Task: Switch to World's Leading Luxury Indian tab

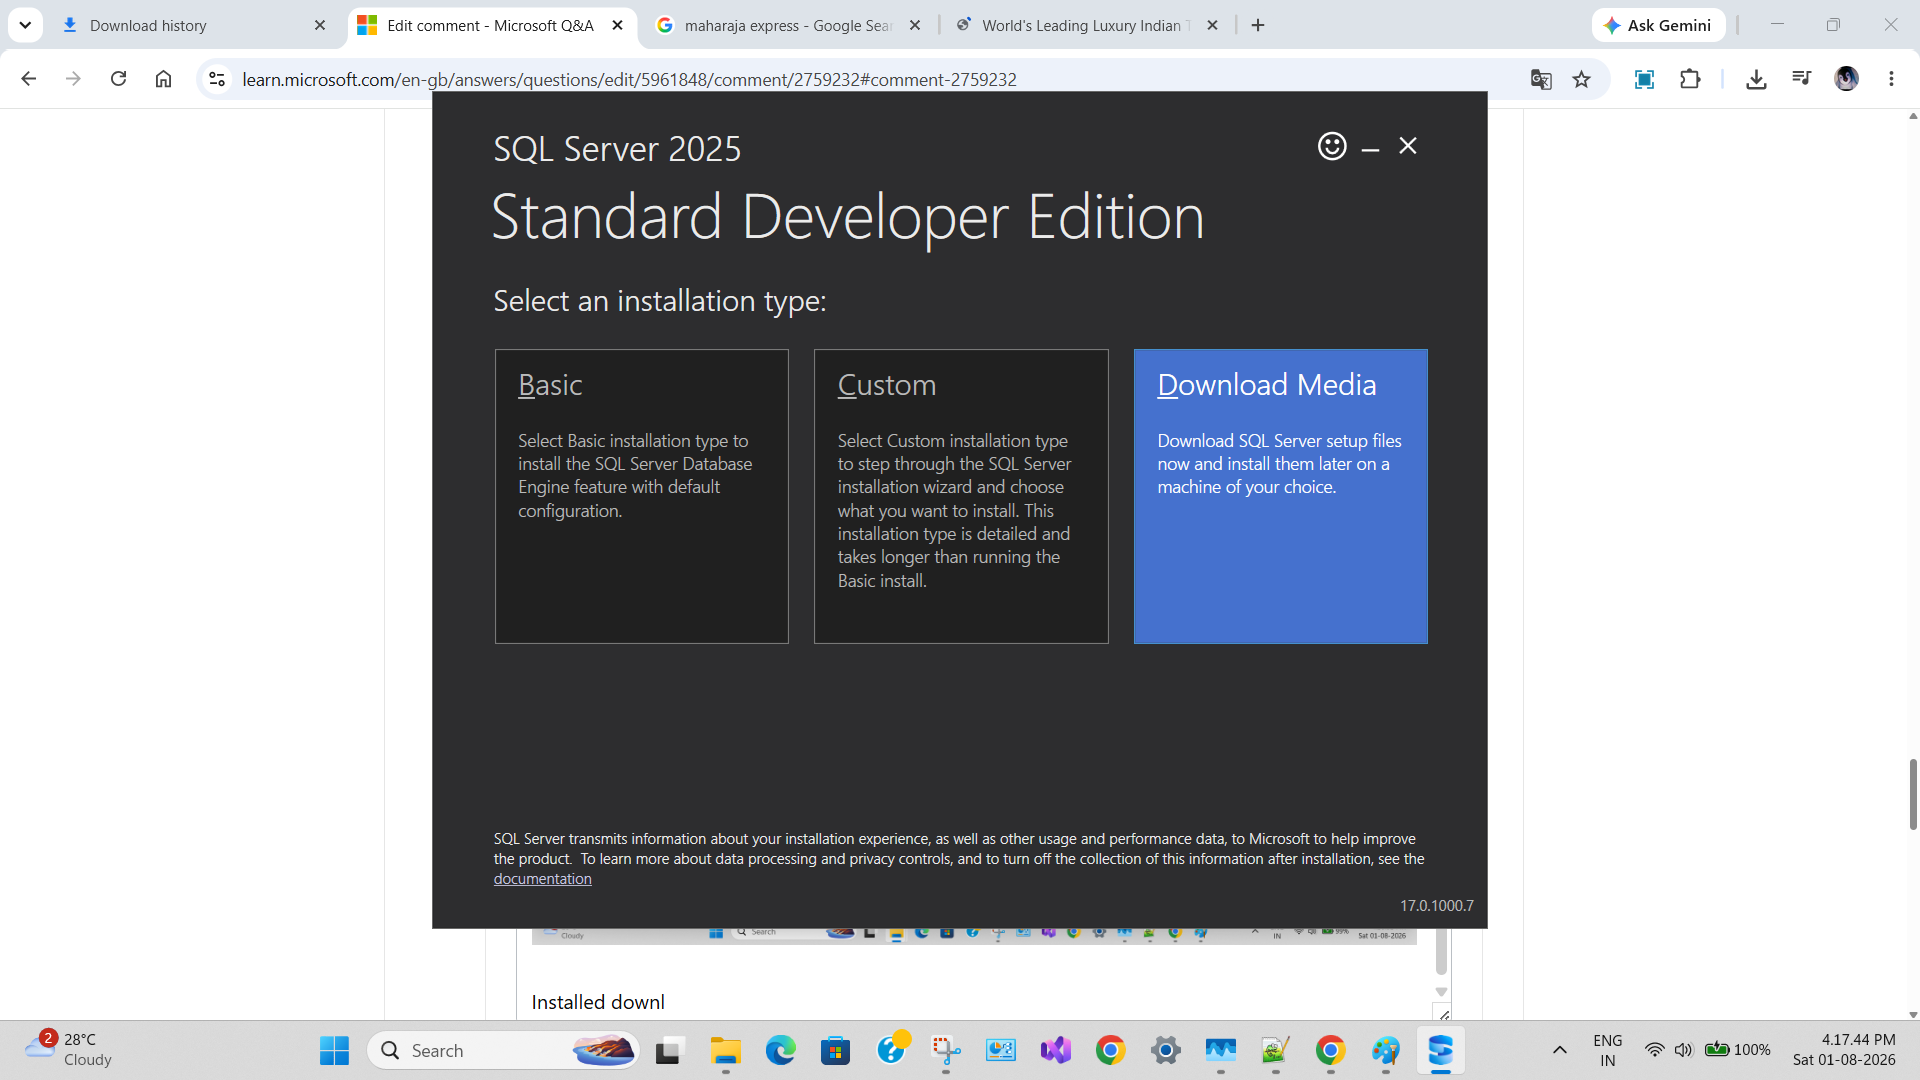Action: 1085,25
